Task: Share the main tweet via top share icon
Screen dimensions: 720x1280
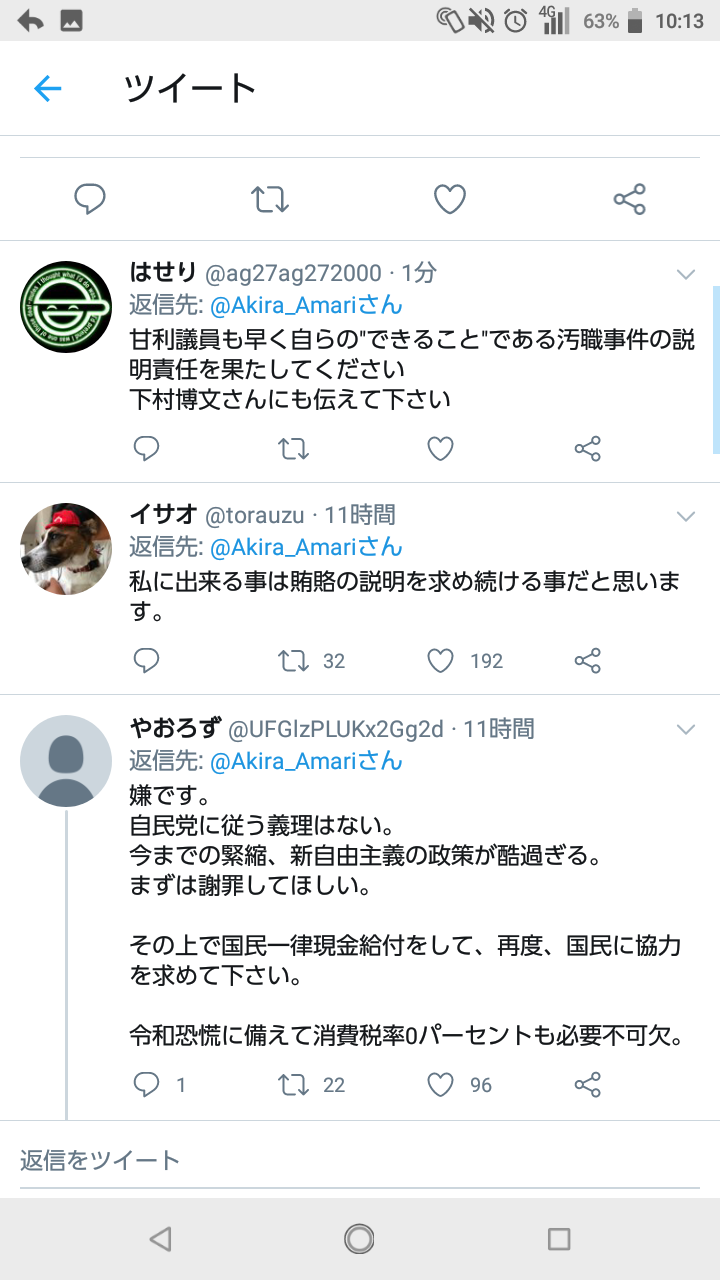Action: pos(630,199)
